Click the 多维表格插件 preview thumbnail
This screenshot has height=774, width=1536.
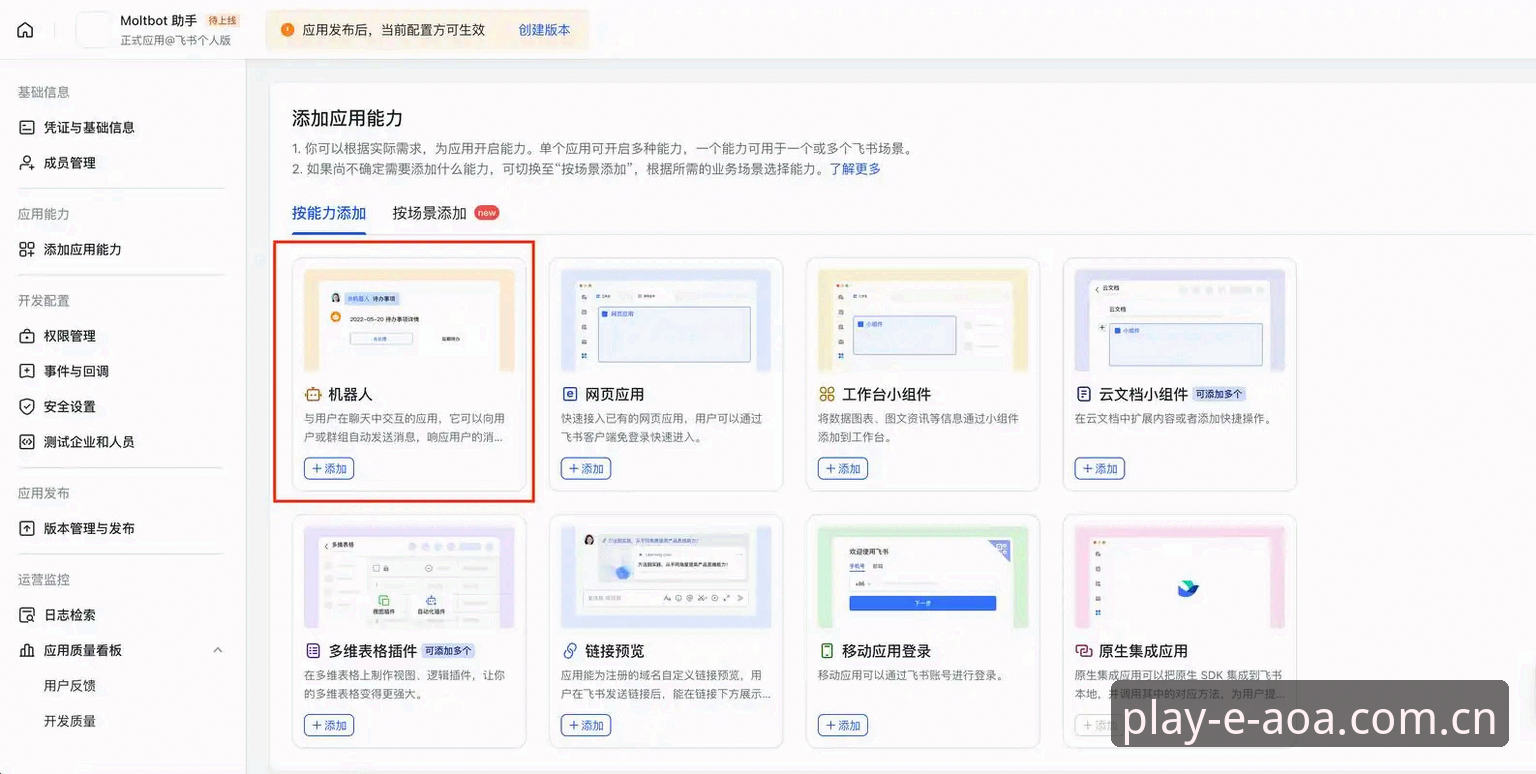pos(409,577)
